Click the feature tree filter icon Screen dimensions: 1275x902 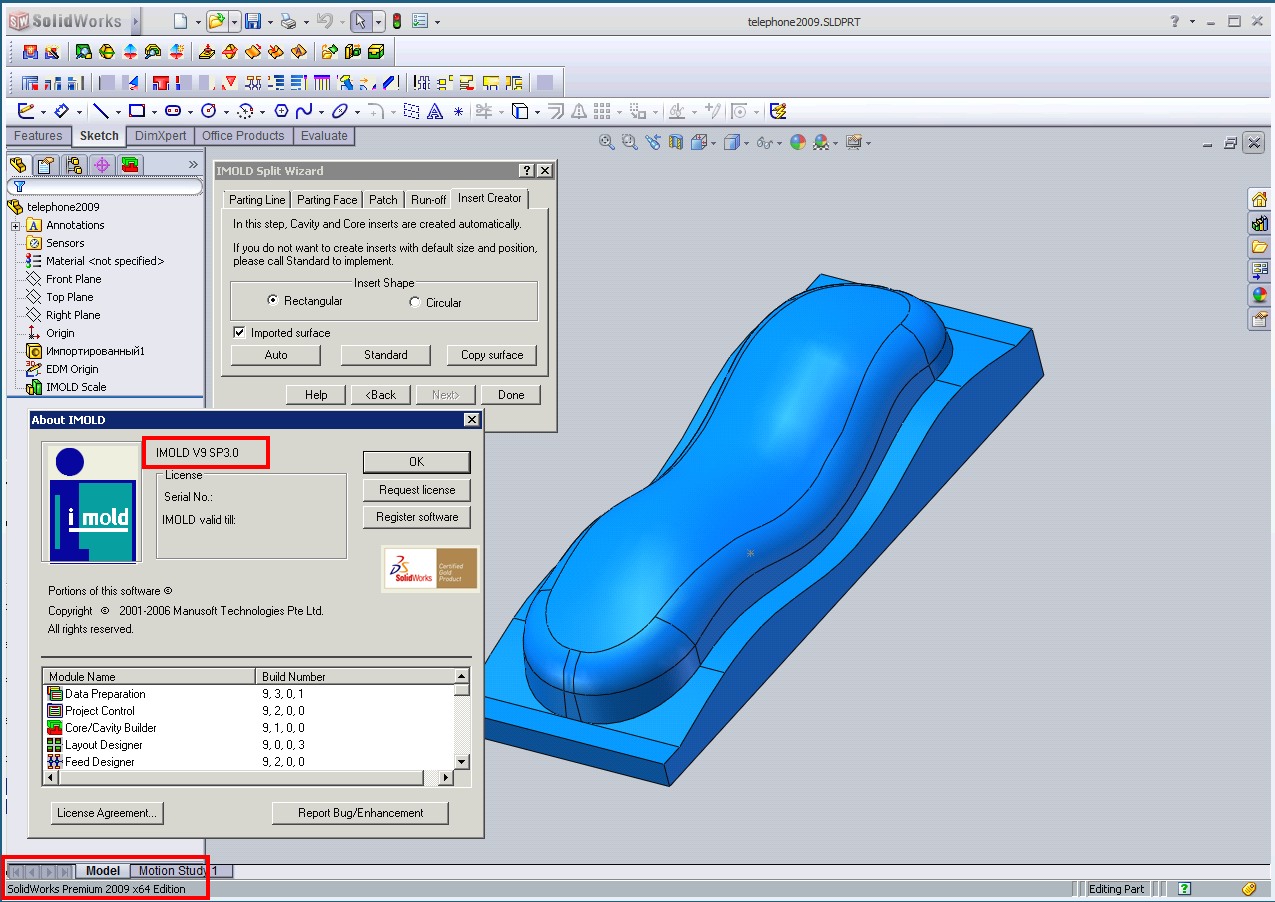(19, 186)
